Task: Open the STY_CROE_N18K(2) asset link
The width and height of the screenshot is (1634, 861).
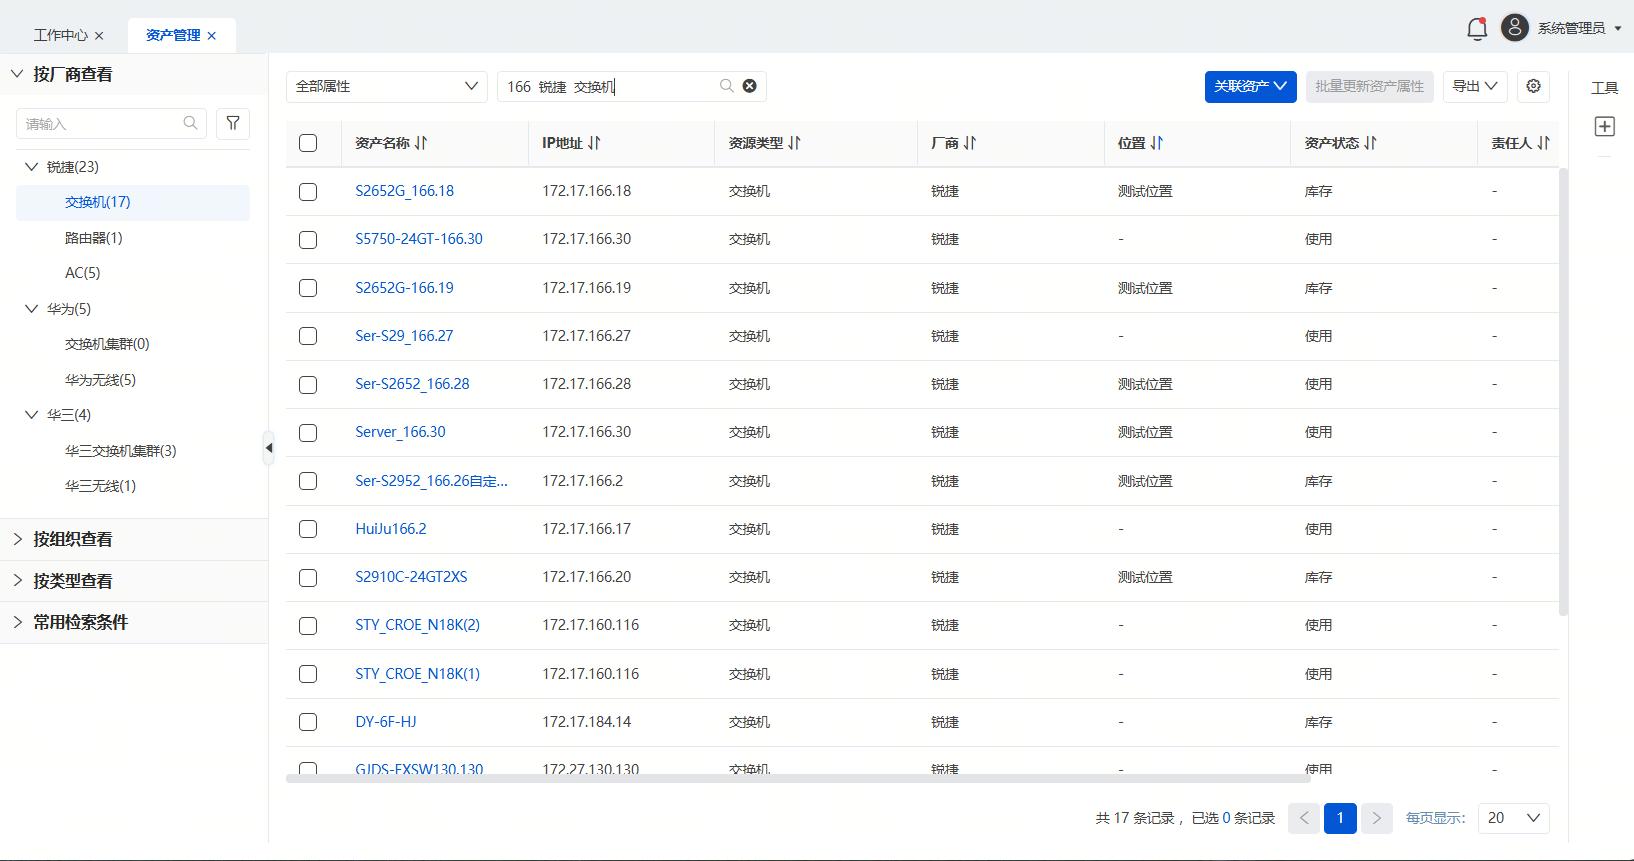Action: 418,625
